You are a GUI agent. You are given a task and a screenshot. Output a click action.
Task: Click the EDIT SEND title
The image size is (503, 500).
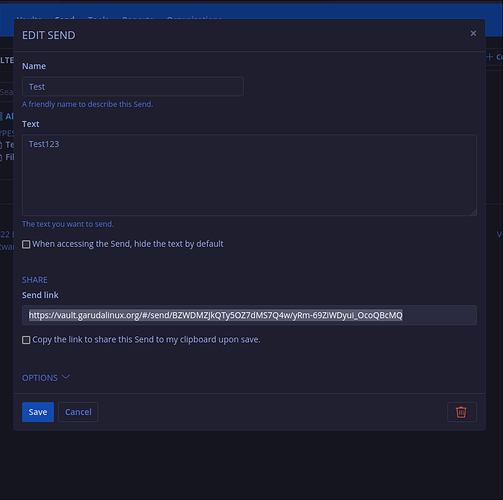tap(49, 35)
